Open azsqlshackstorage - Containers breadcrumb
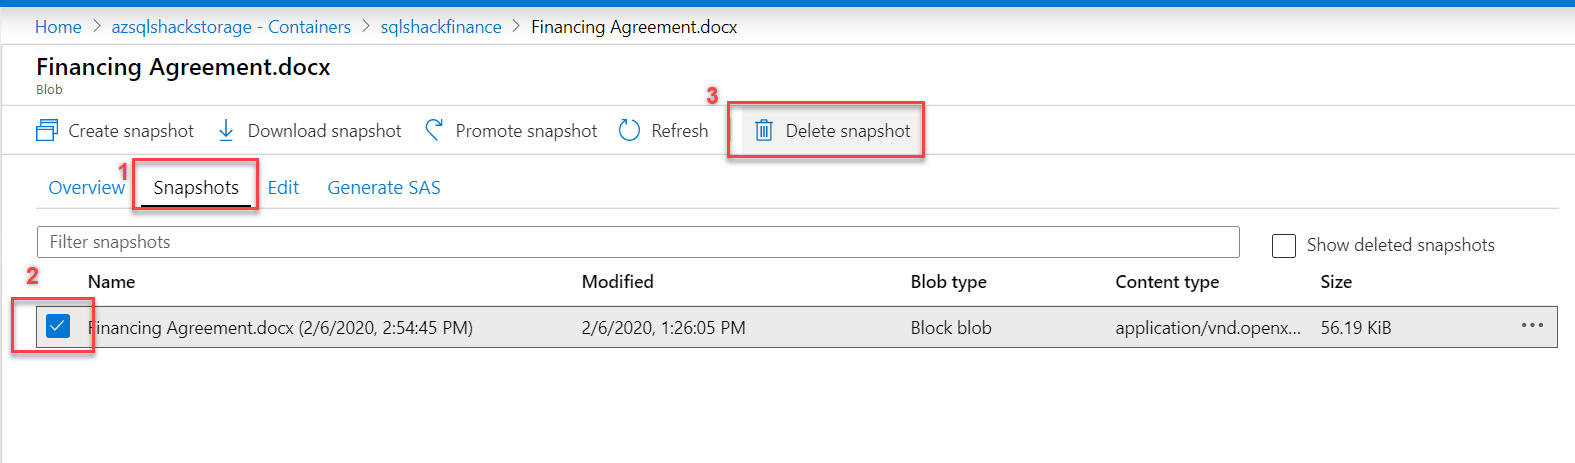Viewport: 1575px width, 463px height. point(231,27)
